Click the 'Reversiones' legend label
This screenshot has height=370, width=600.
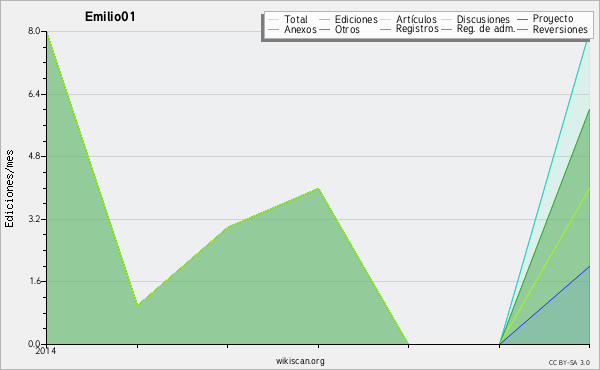pyautogui.click(x=560, y=29)
